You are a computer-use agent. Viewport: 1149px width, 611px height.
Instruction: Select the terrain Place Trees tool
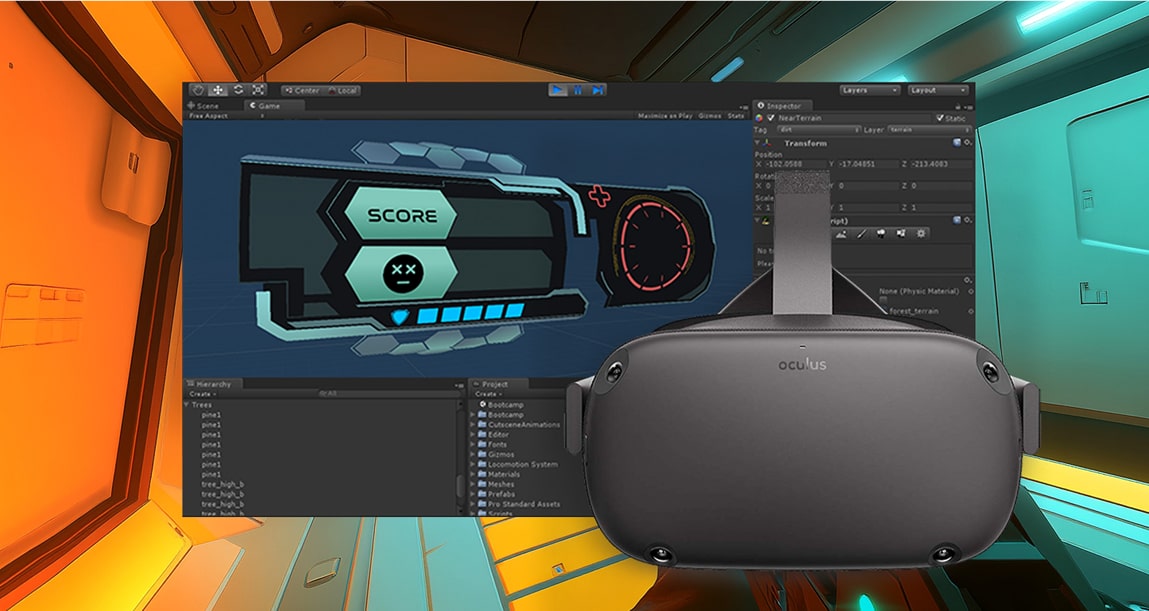[881, 234]
